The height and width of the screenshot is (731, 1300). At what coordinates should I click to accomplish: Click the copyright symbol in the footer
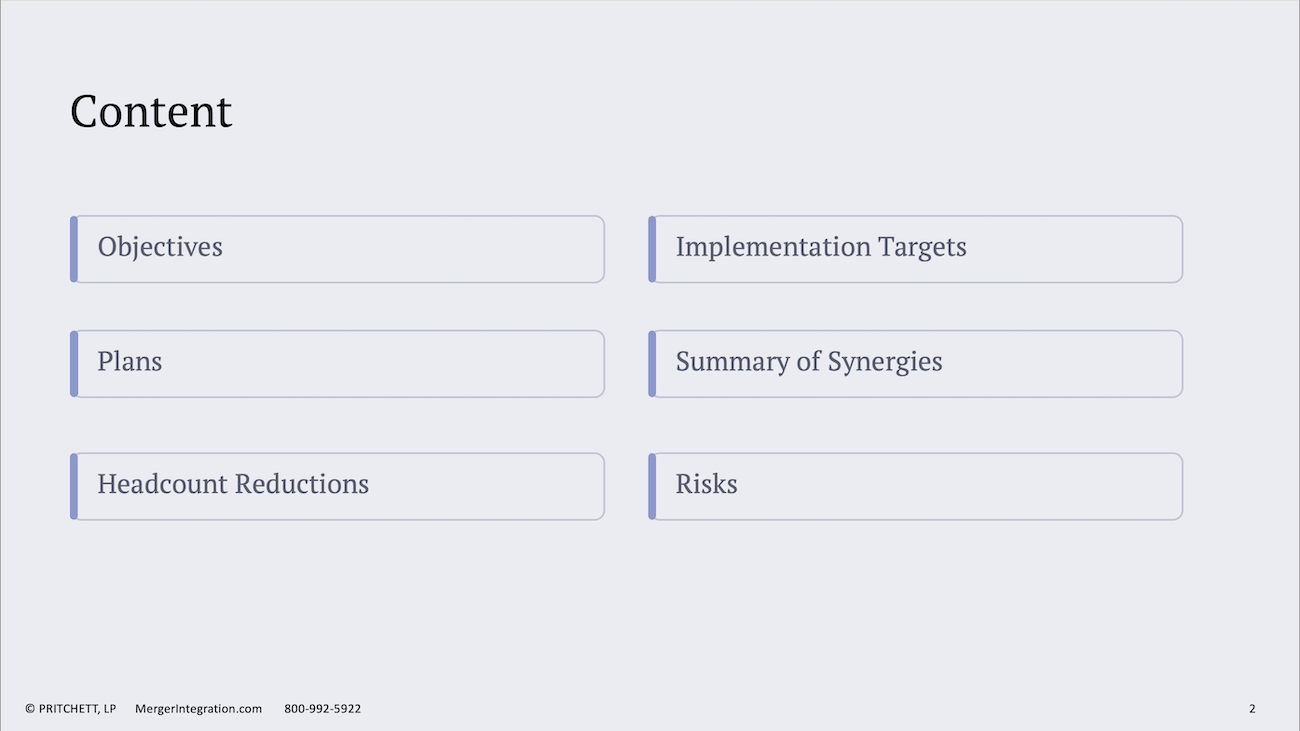click(x=30, y=709)
